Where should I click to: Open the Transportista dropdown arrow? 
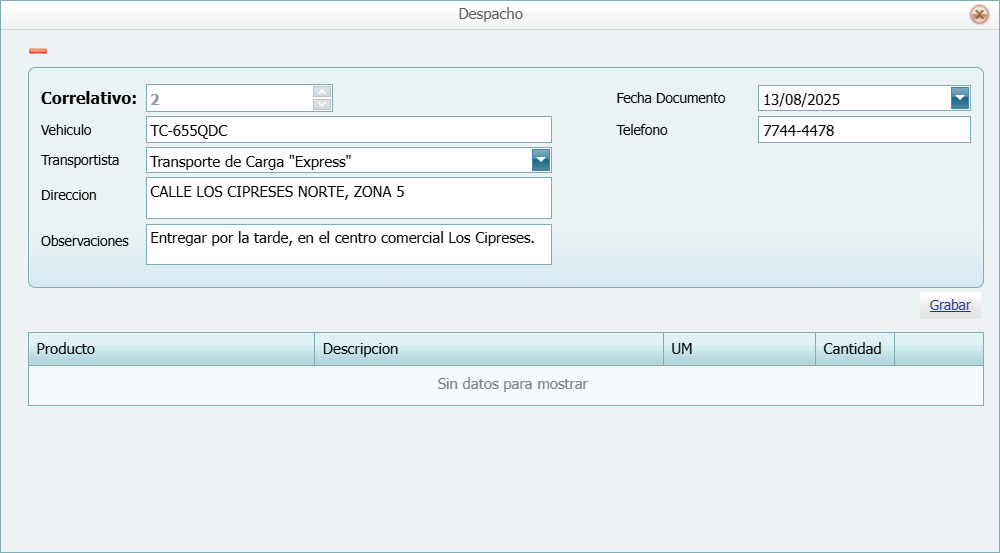coord(541,160)
